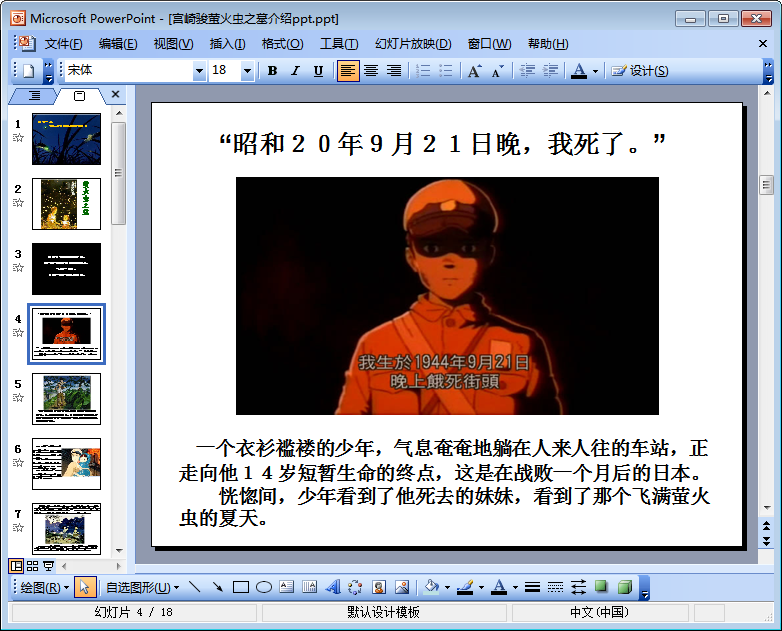The image size is (782, 631).
Task: Open the 帮助(H) menu
Action: click(x=548, y=44)
